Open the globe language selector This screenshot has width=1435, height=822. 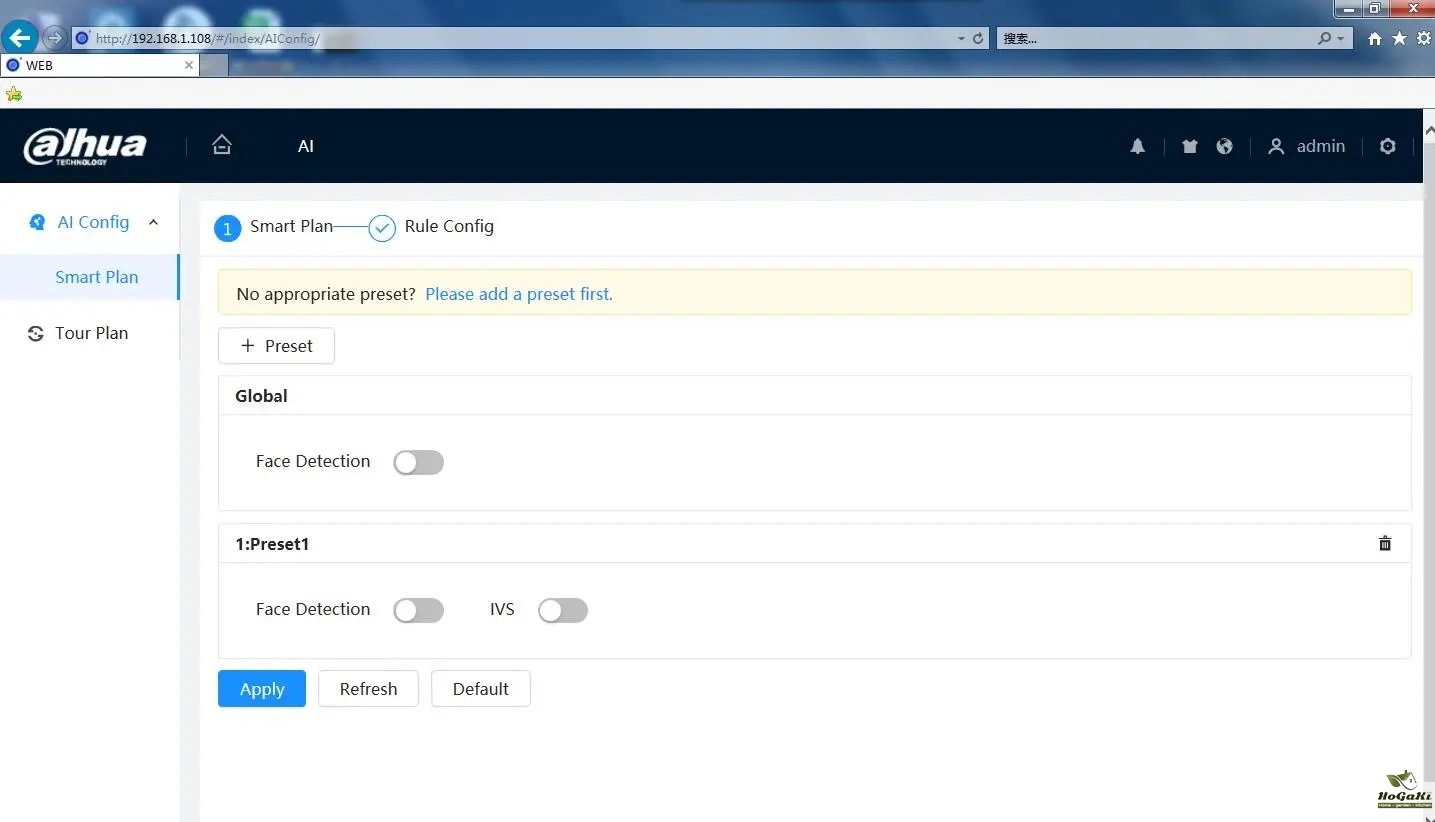click(1224, 146)
